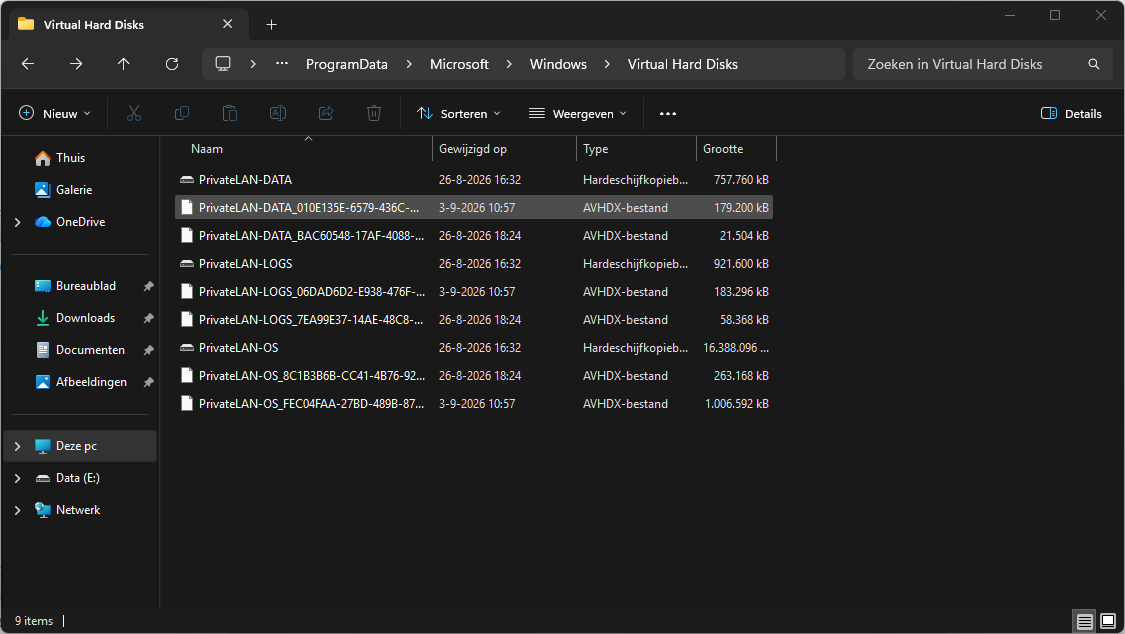Expand the Netwerk tree node
The width and height of the screenshot is (1125, 634).
(17, 510)
